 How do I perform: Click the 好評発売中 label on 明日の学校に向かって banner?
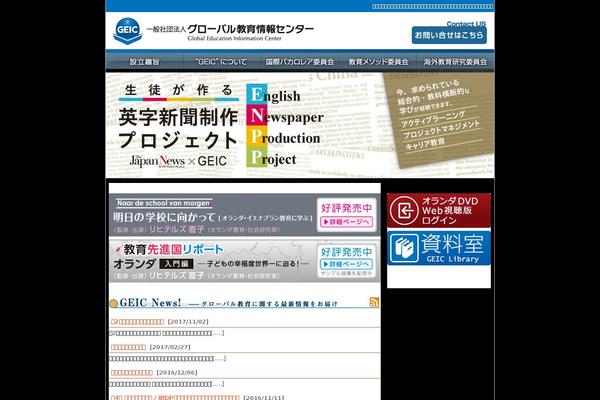[346, 208]
